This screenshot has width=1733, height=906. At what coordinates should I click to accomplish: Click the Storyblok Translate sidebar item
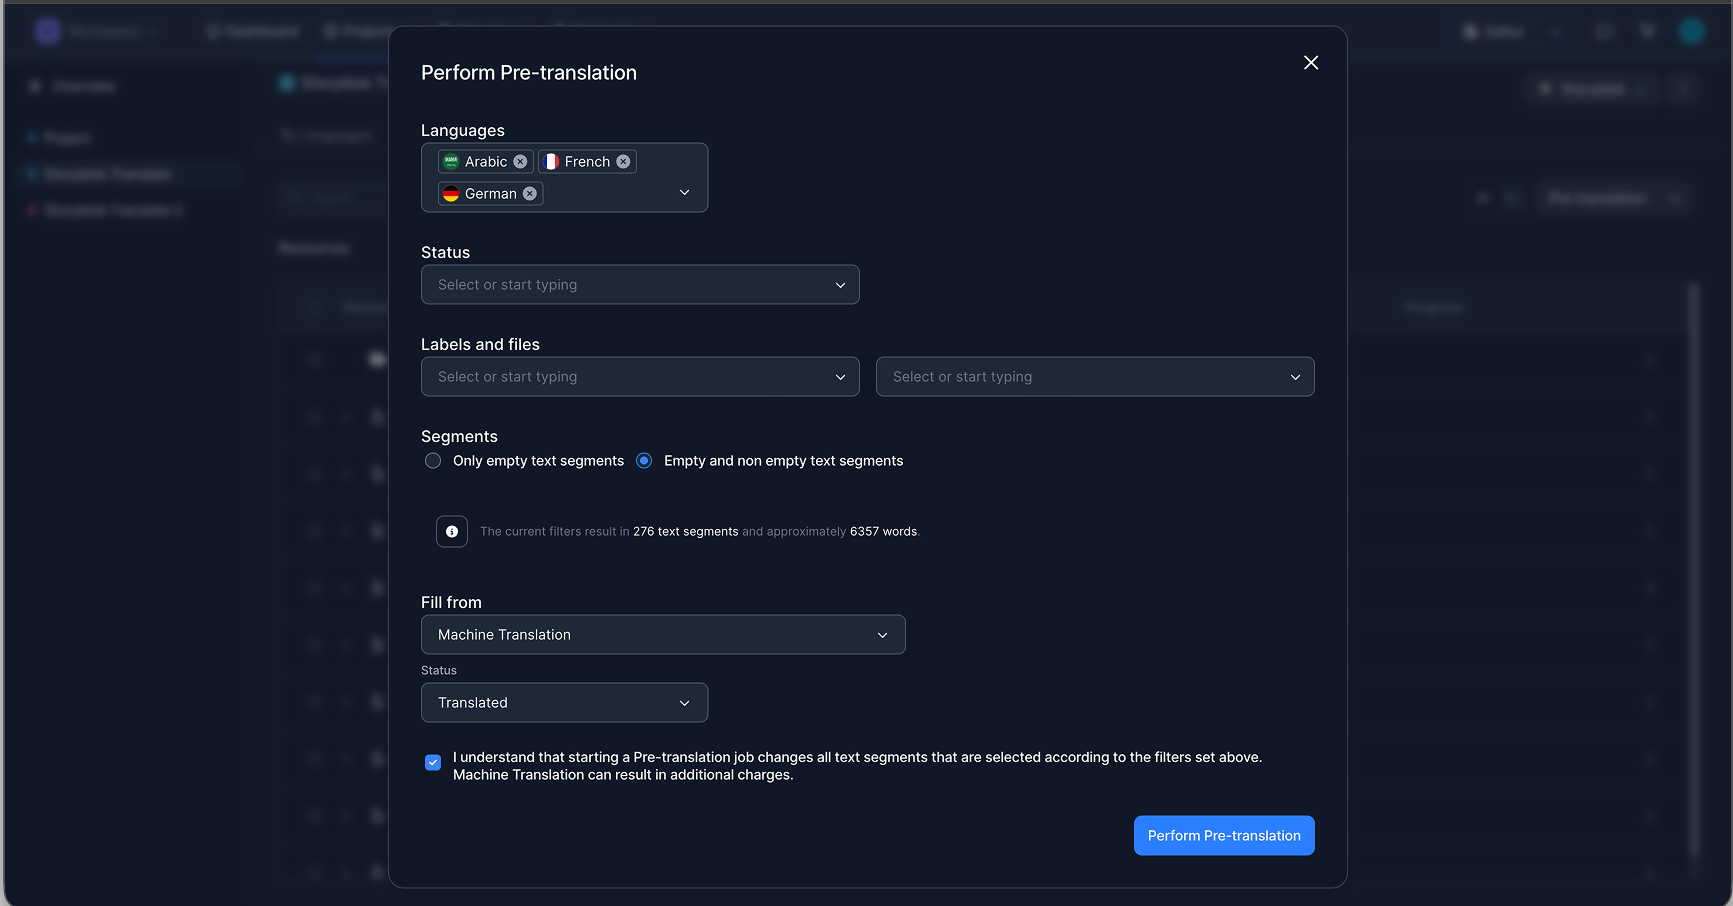click(108, 174)
